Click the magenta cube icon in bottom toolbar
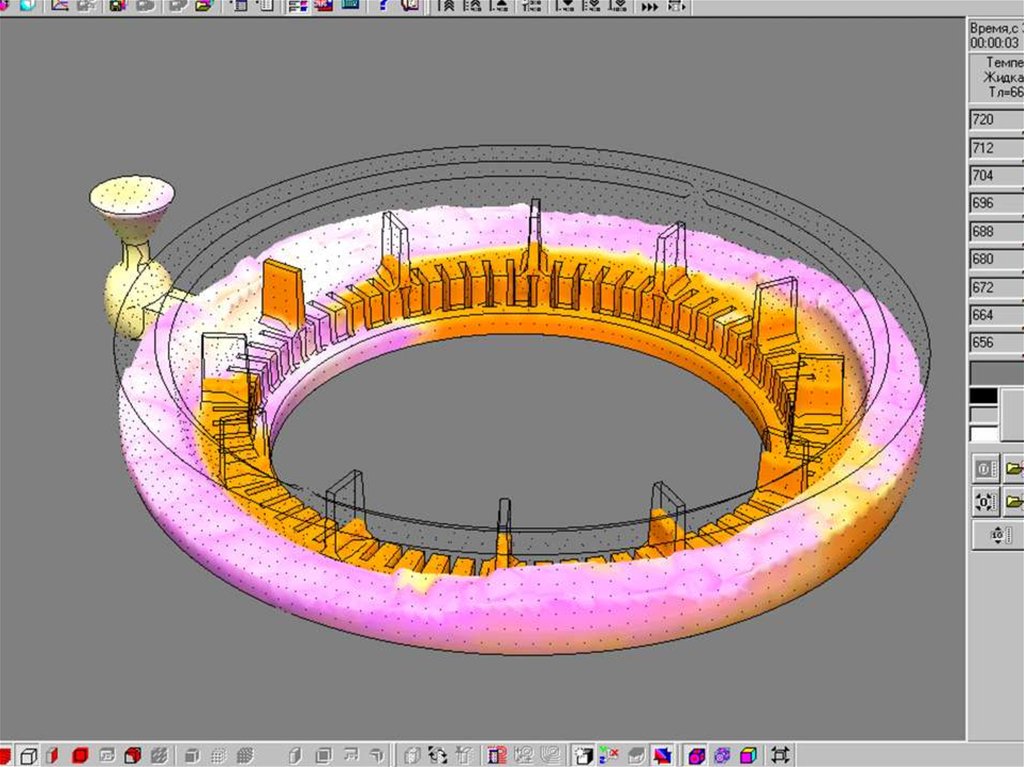This screenshot has width=1024, height=767. tap(697, 755)
